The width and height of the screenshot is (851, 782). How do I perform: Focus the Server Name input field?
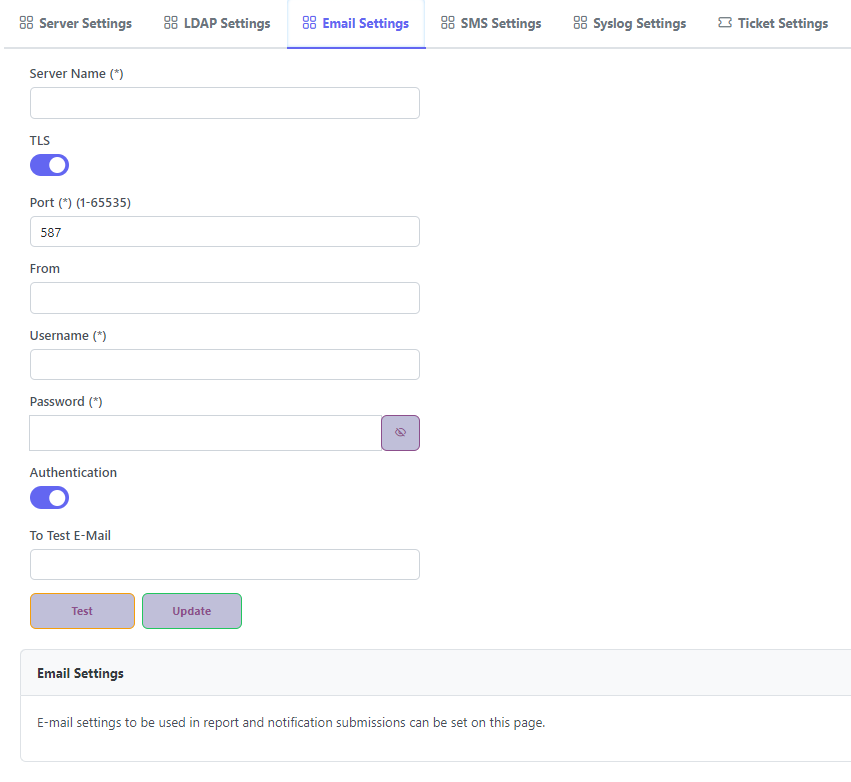click(x=224, y=103)
